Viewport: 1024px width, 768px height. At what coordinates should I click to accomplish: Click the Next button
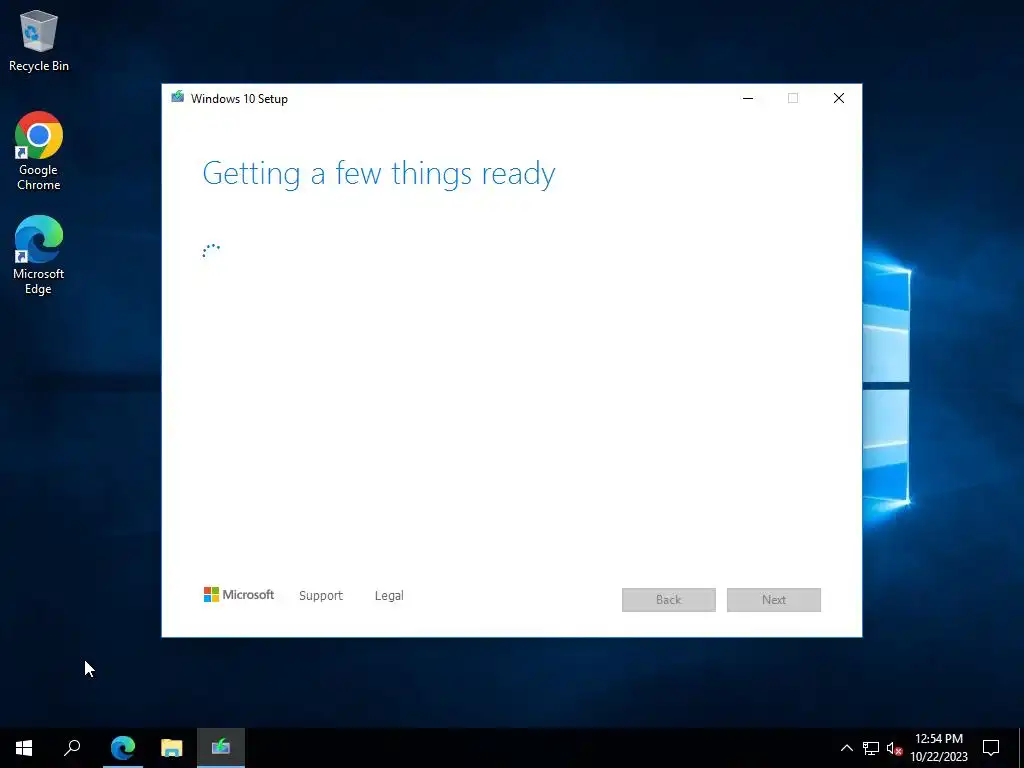pyautogui.click(x=774, y=600)
